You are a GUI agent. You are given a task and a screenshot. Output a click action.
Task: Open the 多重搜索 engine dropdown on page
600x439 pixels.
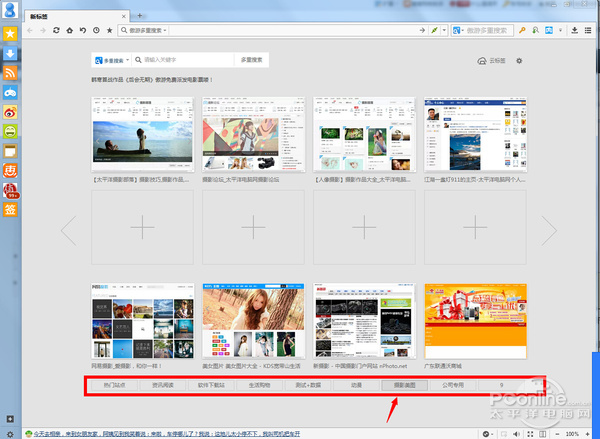112,60
